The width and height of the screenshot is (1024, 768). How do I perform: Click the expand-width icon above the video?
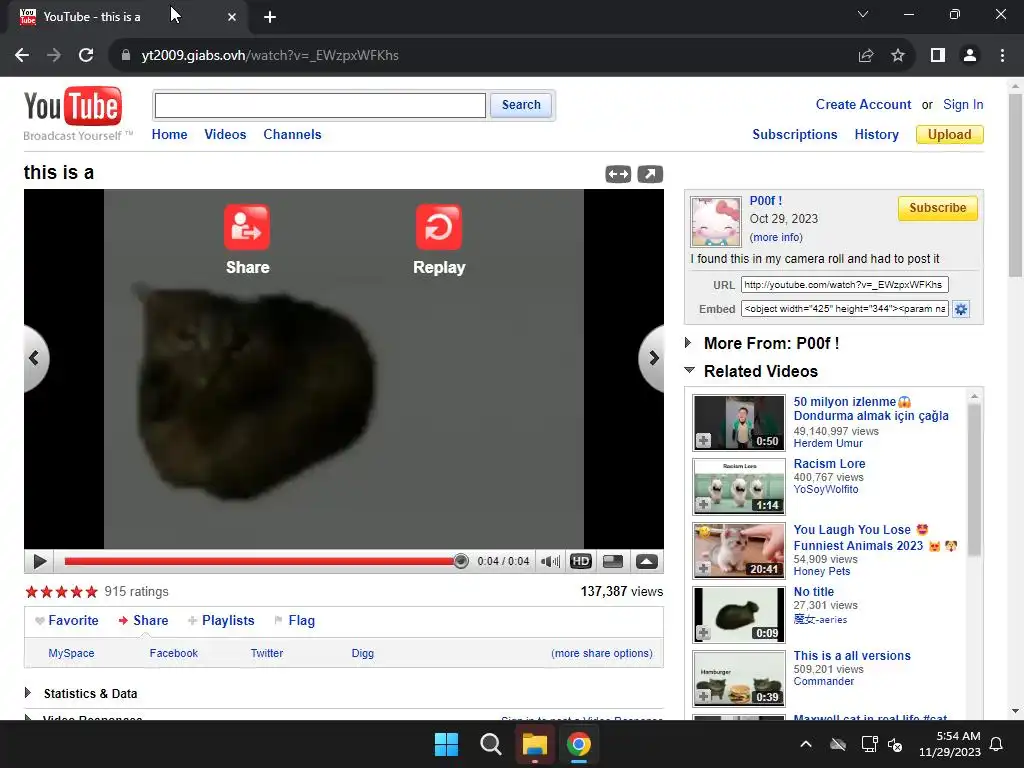(618, 174)
